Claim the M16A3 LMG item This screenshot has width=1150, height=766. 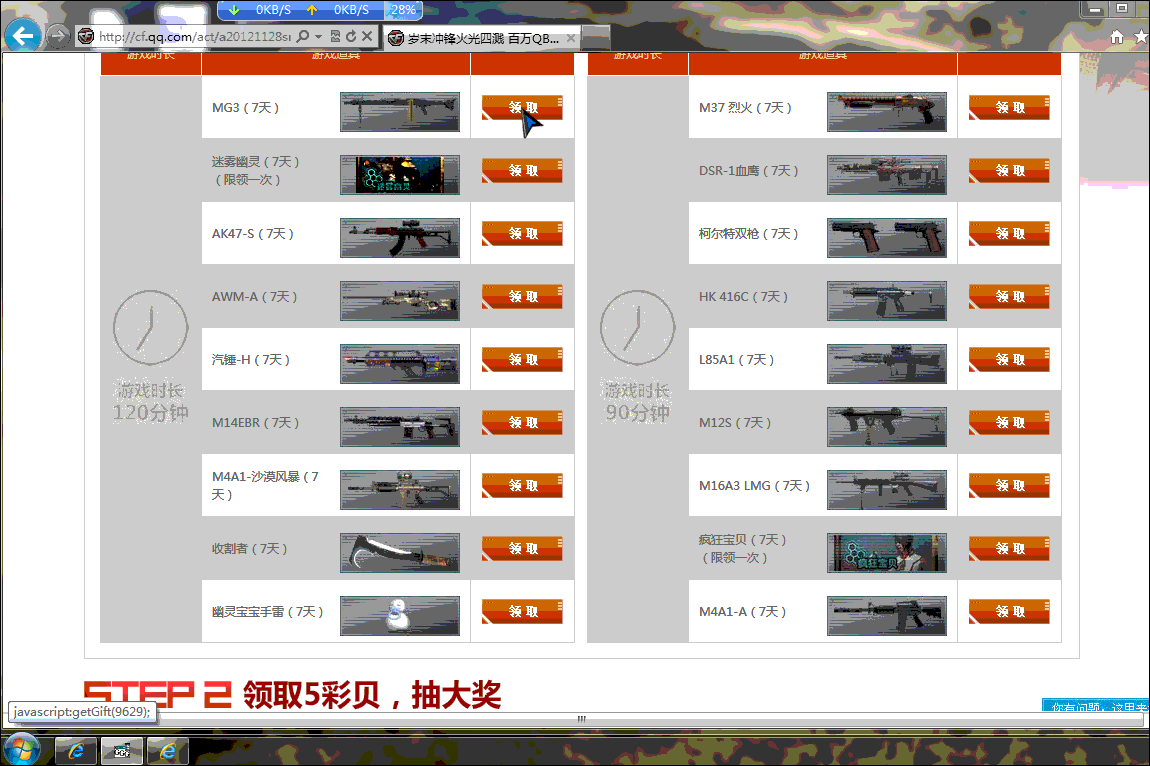pos(1009,486)
